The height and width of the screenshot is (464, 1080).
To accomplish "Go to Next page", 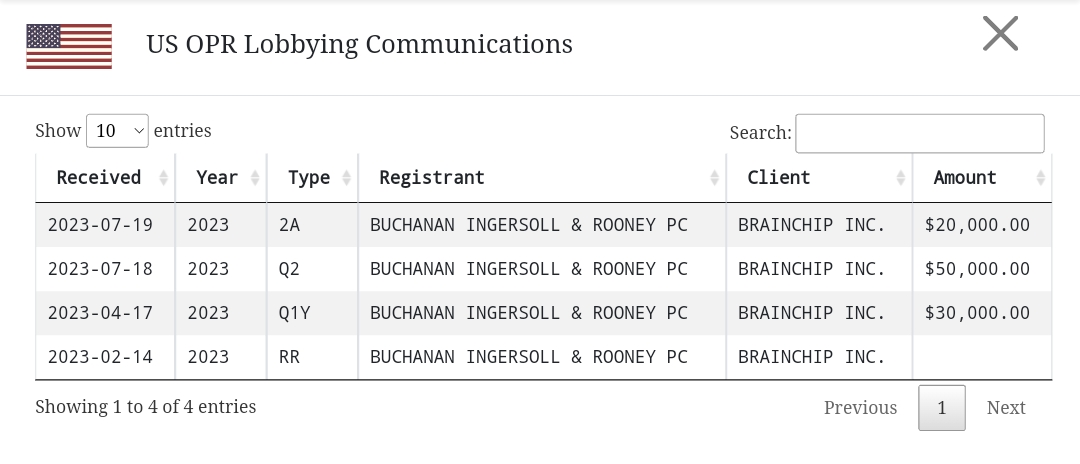I will click(1006, 408).
